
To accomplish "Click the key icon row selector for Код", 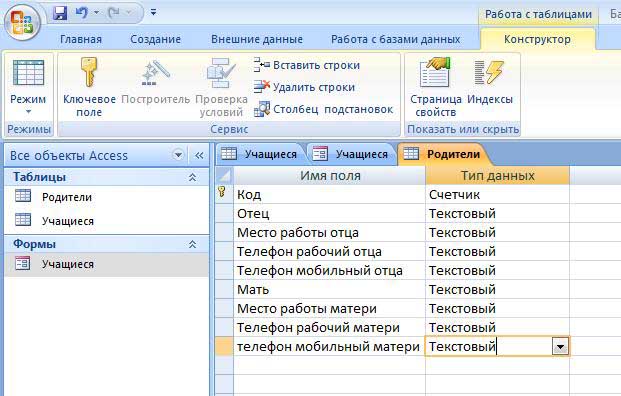I will click(225, 194).
